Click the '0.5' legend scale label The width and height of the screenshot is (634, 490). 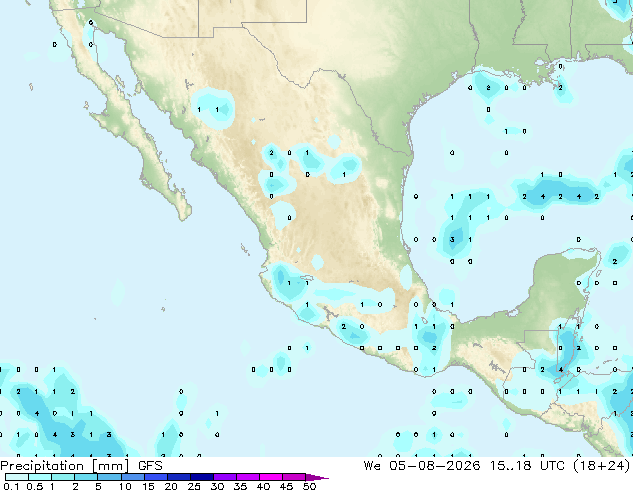tap(34, 486)
